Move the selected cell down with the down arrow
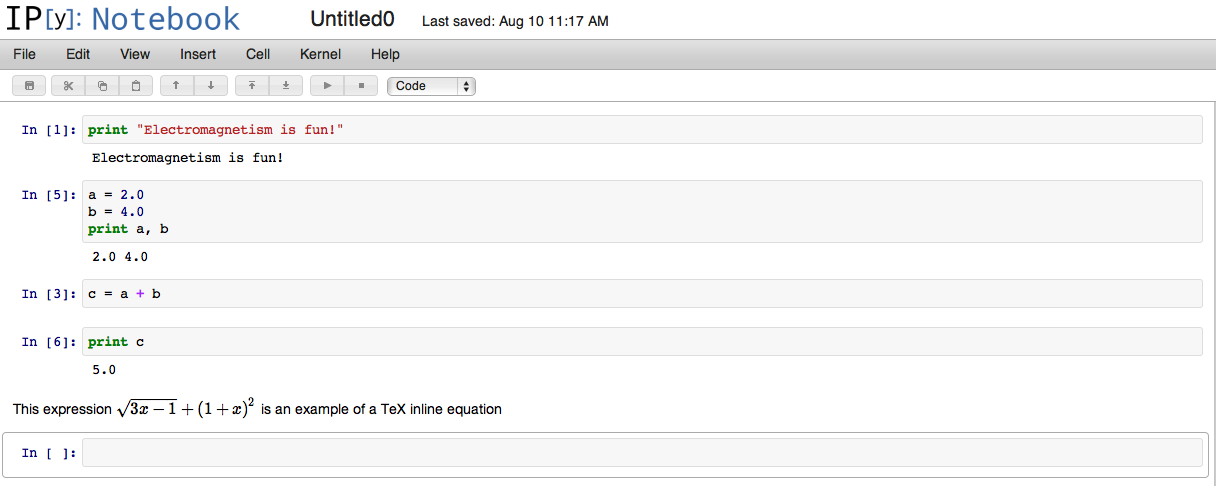This screenshot has height=486, width=1216. pos(210,86)
